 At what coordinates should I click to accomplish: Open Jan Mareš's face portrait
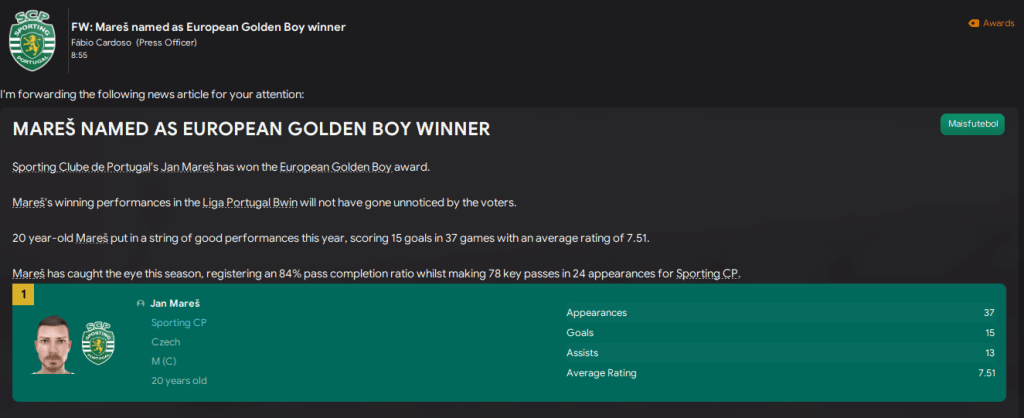point(53,344)
